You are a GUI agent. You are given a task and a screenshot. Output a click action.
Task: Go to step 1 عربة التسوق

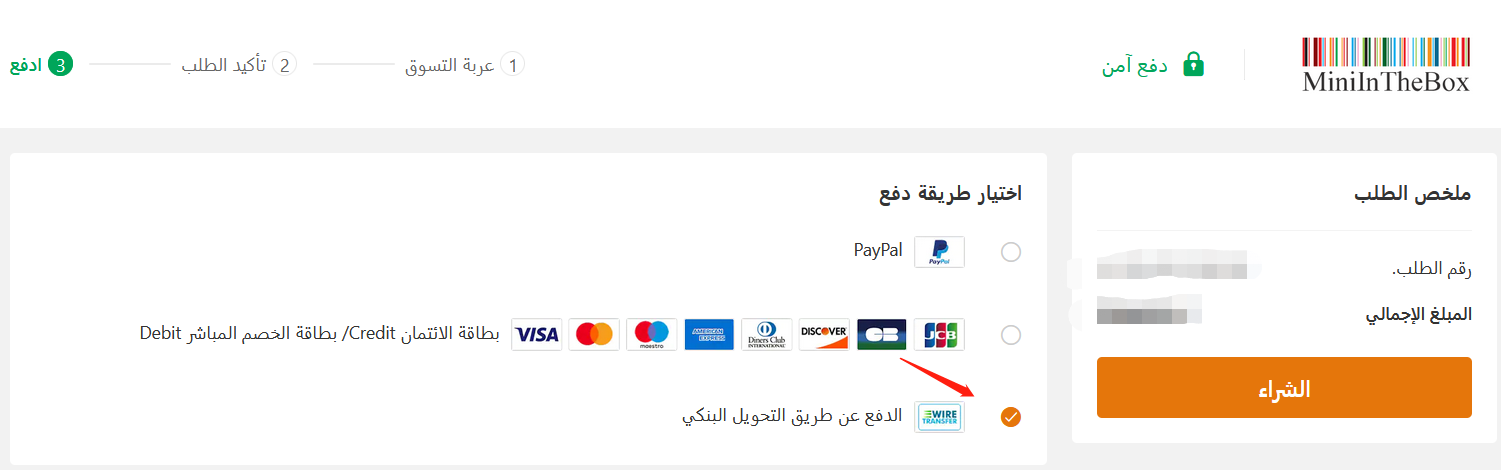coord(465,65)
